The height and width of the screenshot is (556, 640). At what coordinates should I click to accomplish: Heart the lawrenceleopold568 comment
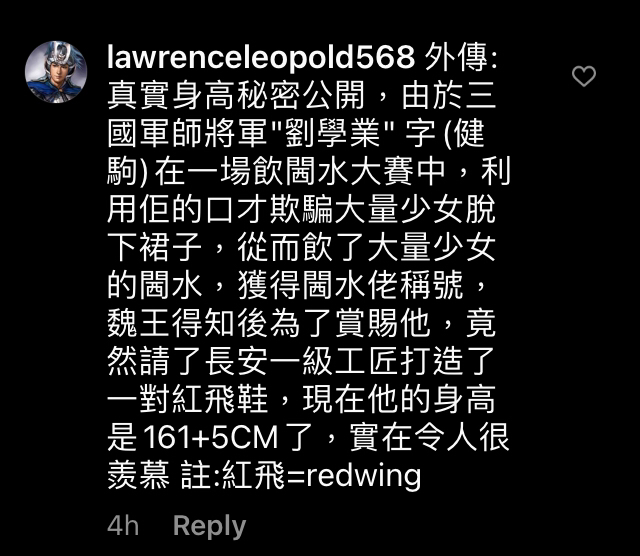pyautogui.click(x=584, y=76)
